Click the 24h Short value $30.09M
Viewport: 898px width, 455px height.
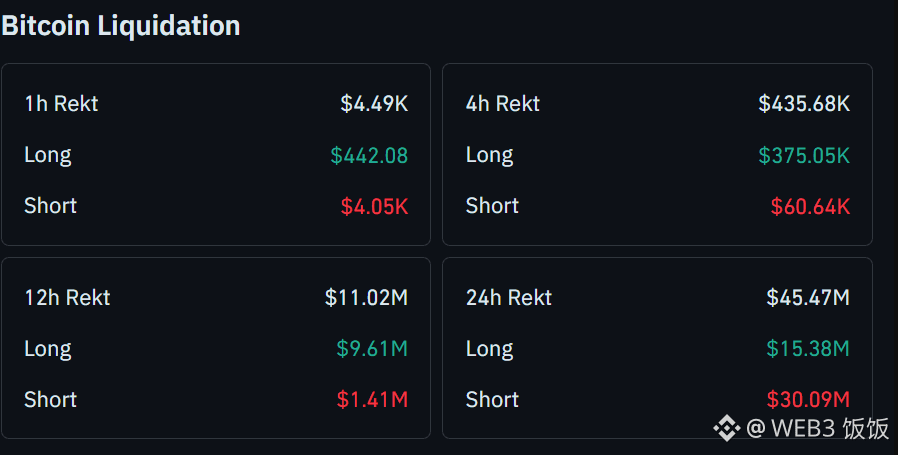coord(808,399)
